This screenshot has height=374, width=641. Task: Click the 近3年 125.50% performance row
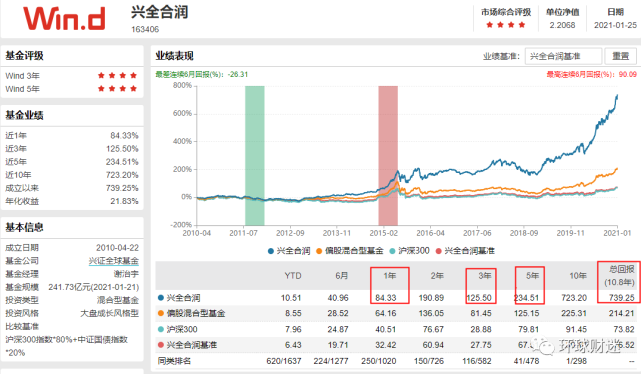coord(72,149)
